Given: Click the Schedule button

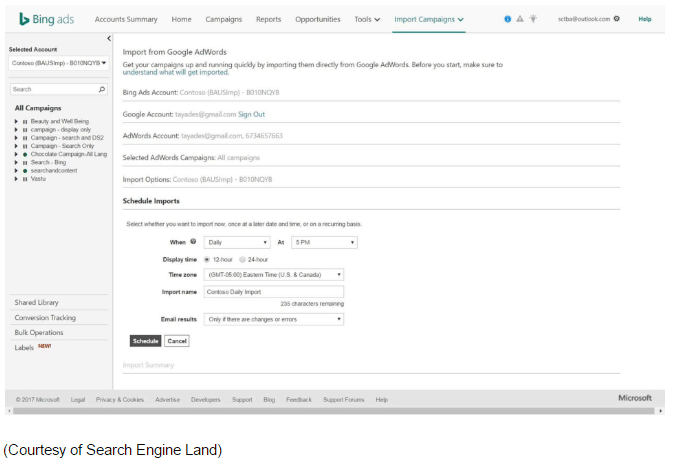Looking at the screenshot, I should [145, 341].
